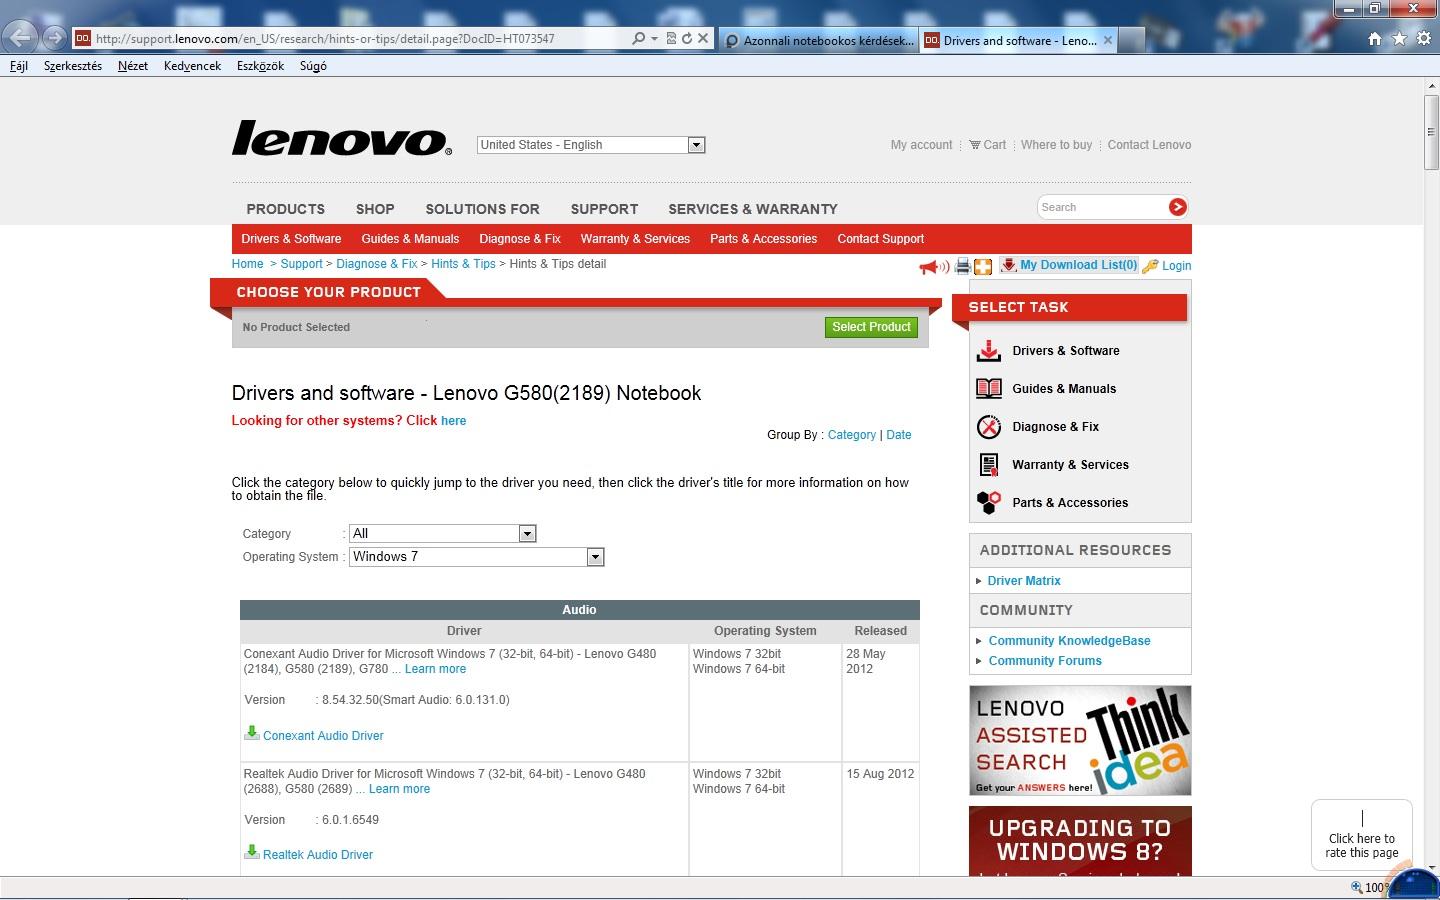Click the green Select Product button
The height and width of the screenshot is (900, 1440).
pyautogui.click(x=871, y=327)
